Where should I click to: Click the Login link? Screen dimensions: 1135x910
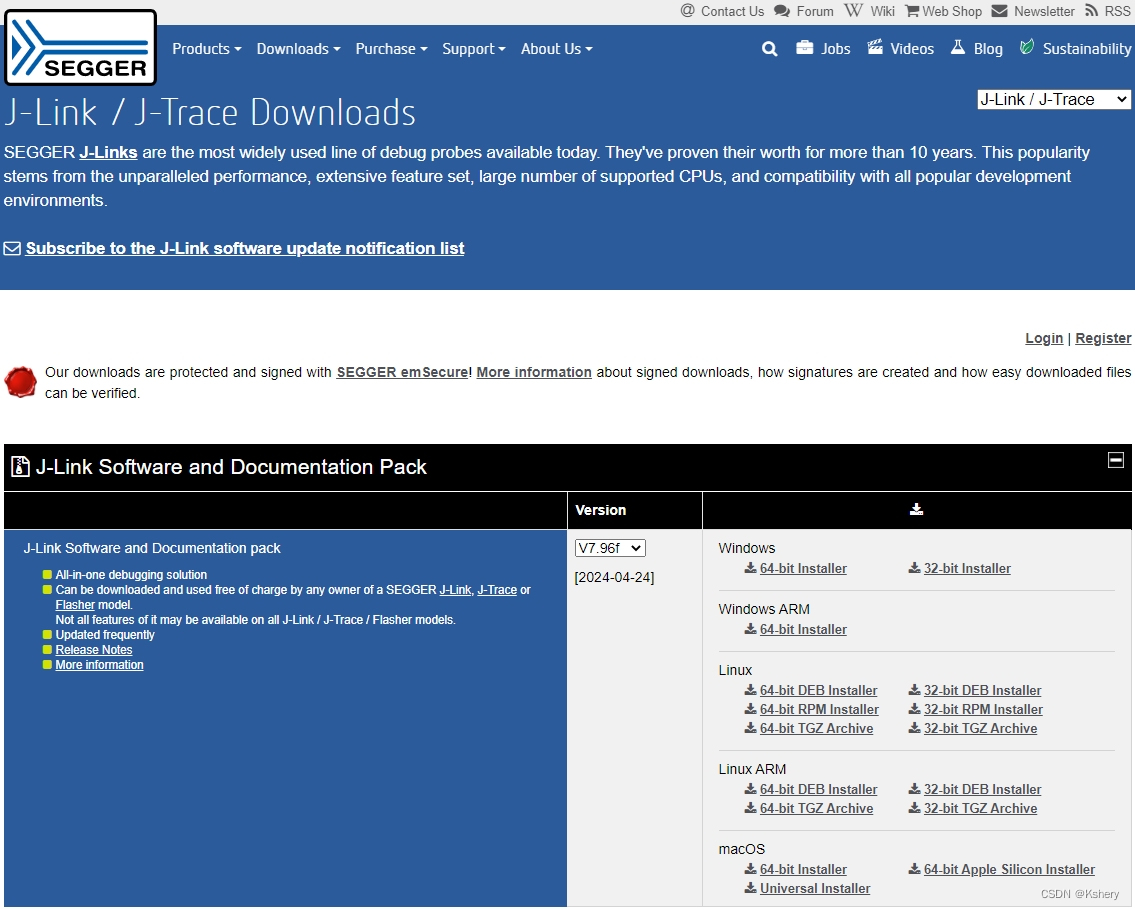(1044, 338)
